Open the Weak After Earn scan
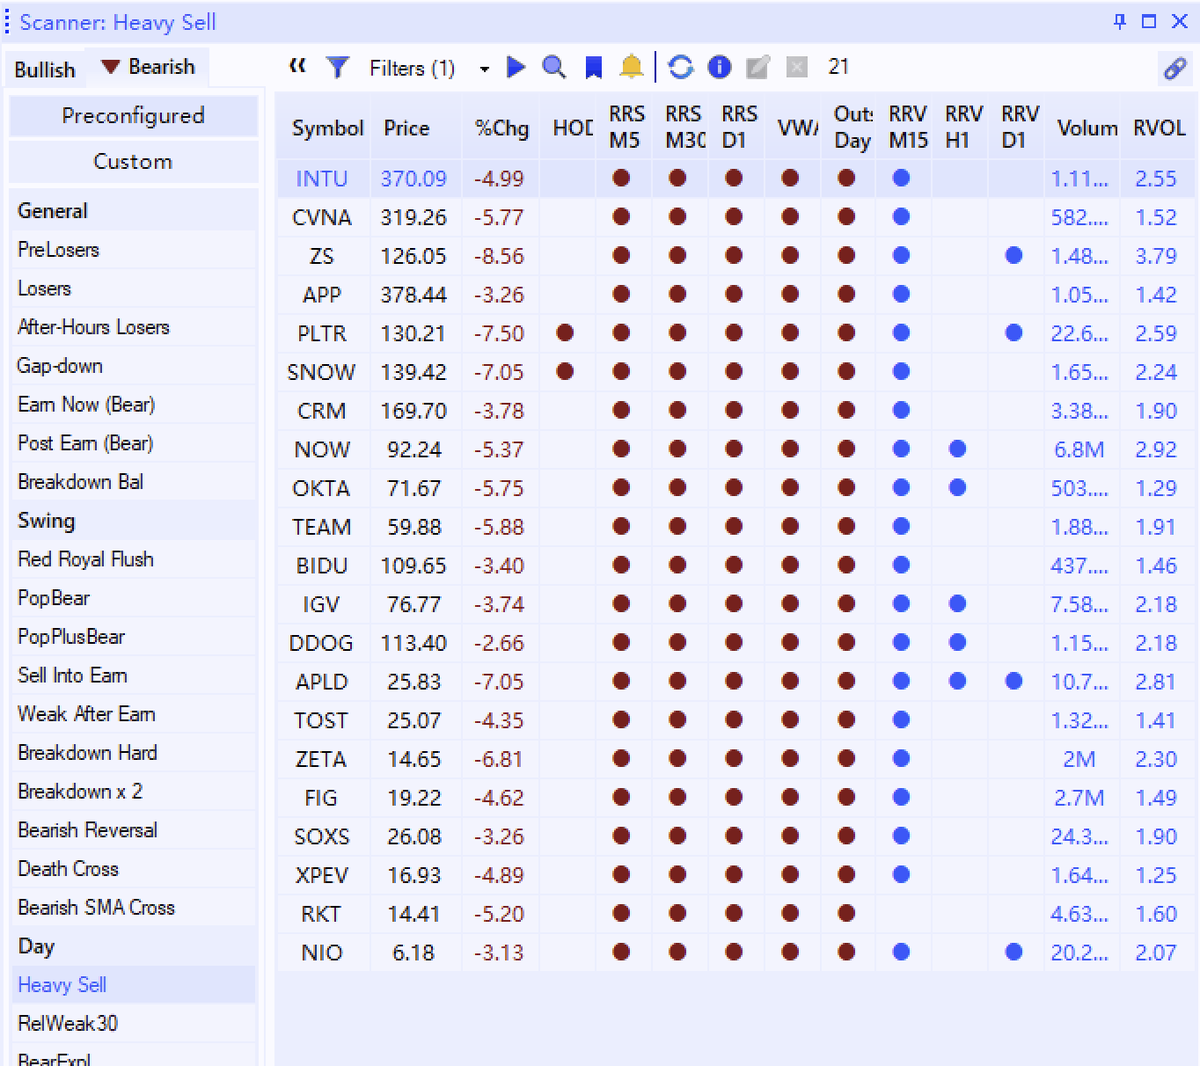Screen dimensions: 1200x1066 [133, 714]
